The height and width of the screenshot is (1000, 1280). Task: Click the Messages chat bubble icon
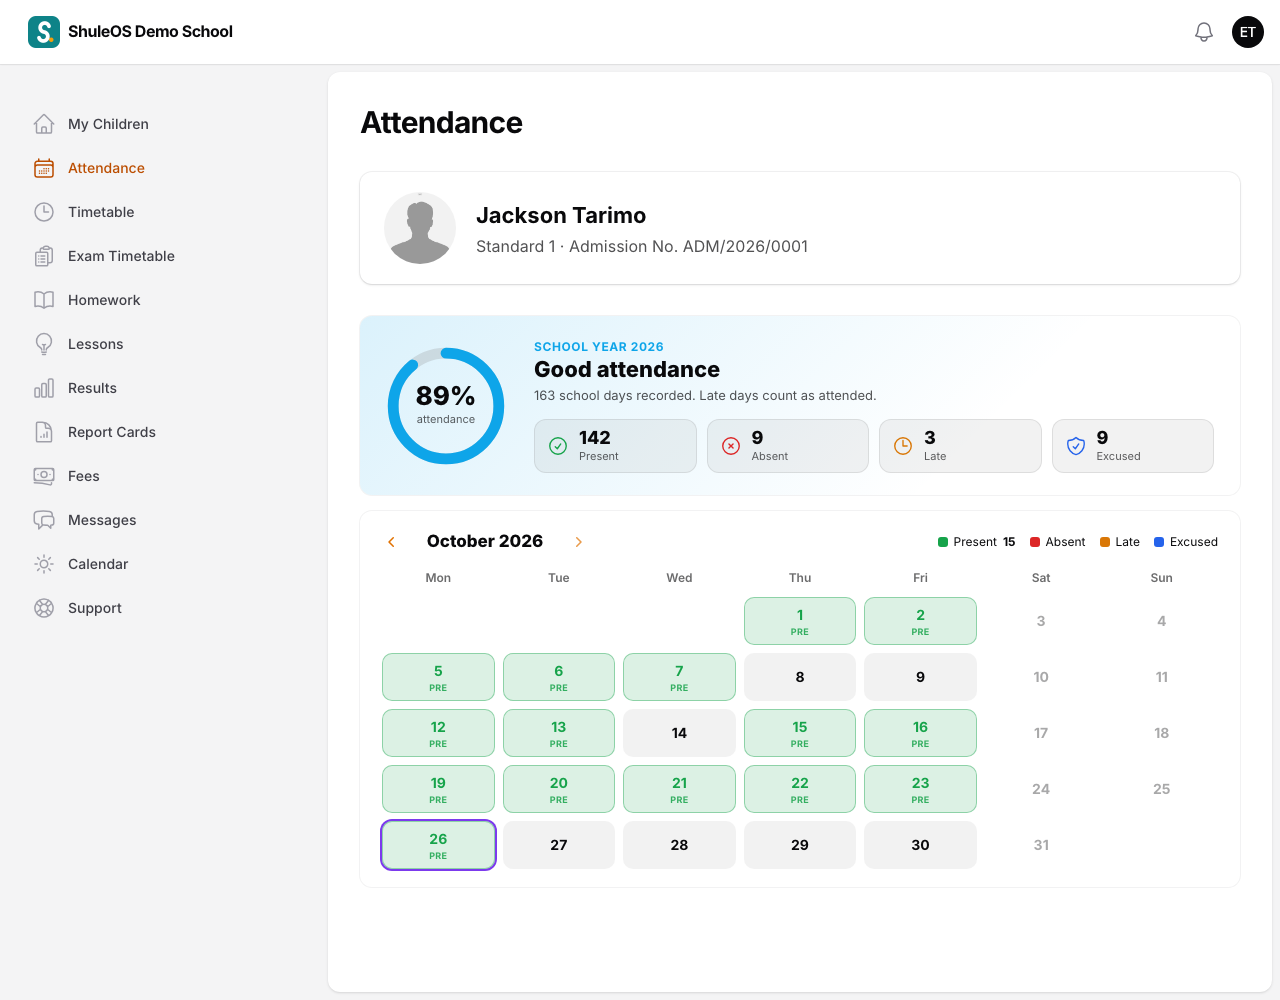pyautogui.click(x=44, y=520)
